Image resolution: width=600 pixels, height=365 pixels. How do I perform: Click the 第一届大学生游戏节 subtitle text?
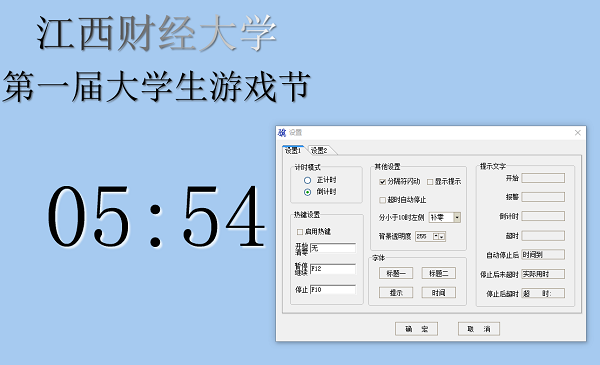[x=156, y=86]
